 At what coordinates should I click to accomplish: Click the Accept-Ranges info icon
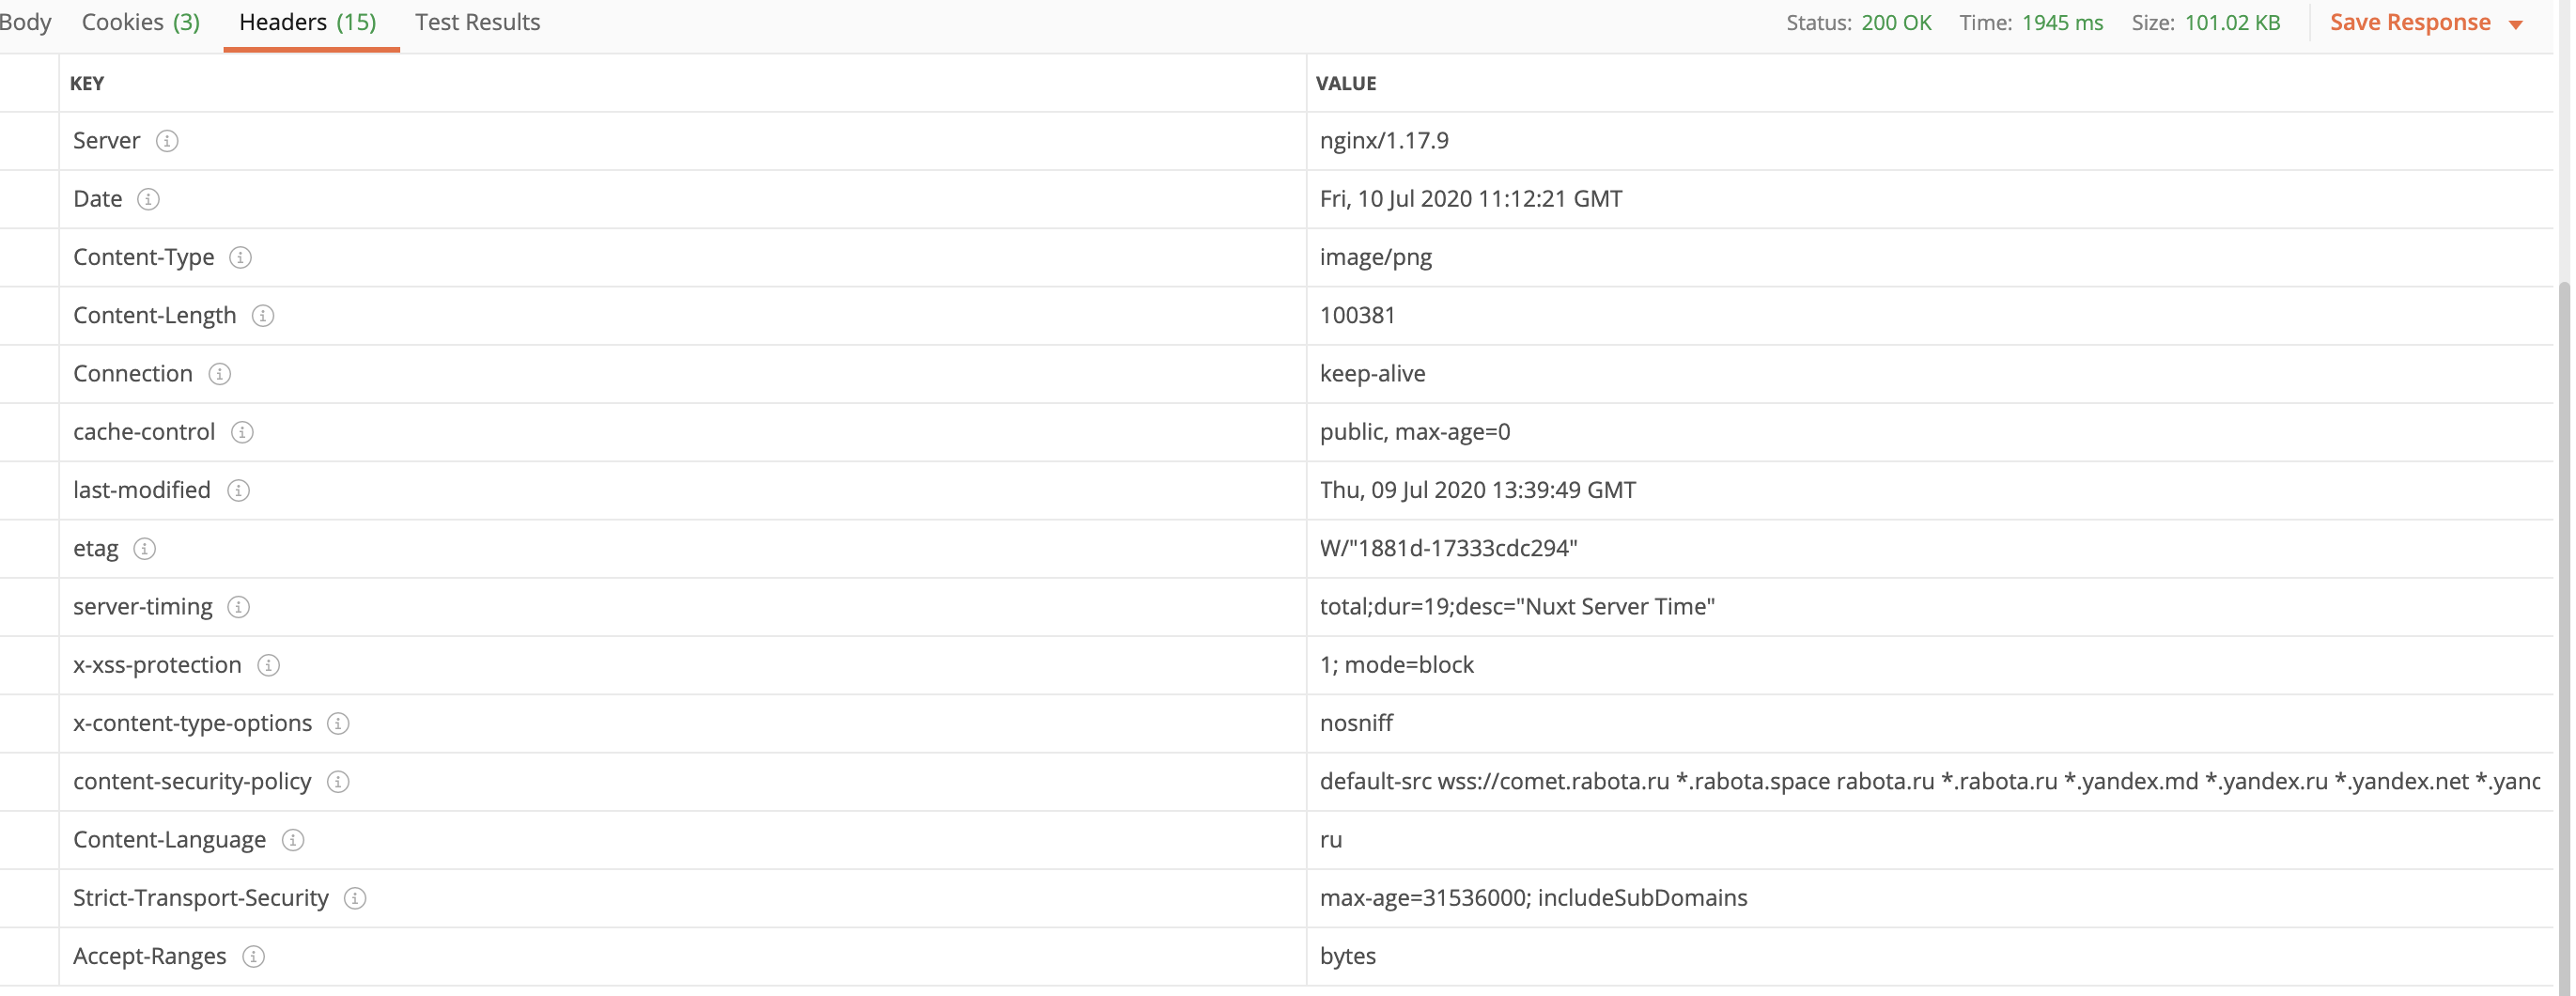tap(254, 957)
